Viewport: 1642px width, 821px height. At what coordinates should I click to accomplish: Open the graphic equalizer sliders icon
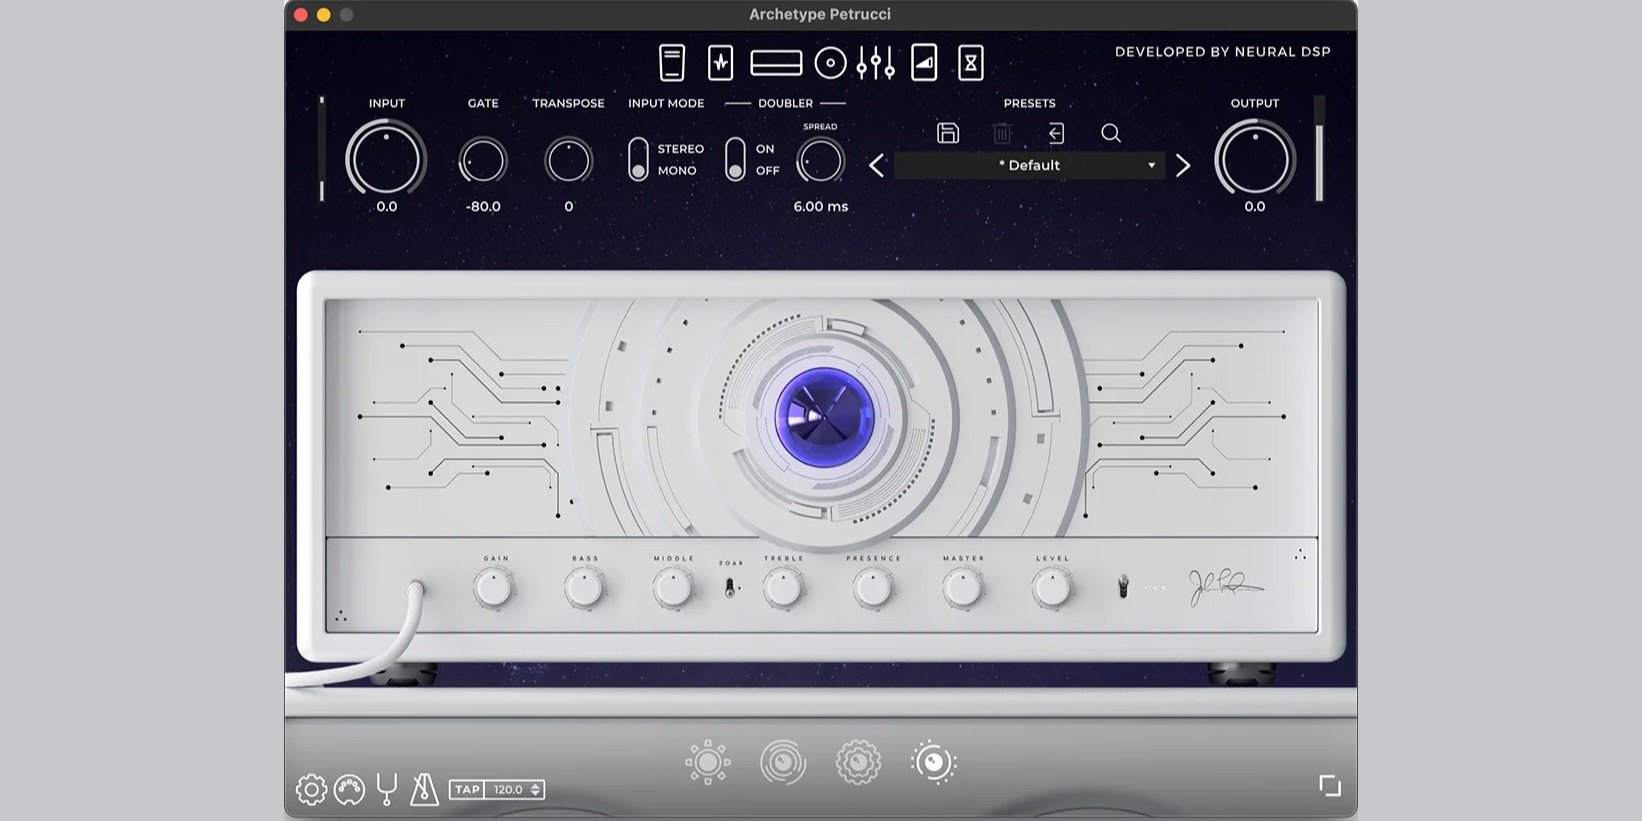[876, 63]
